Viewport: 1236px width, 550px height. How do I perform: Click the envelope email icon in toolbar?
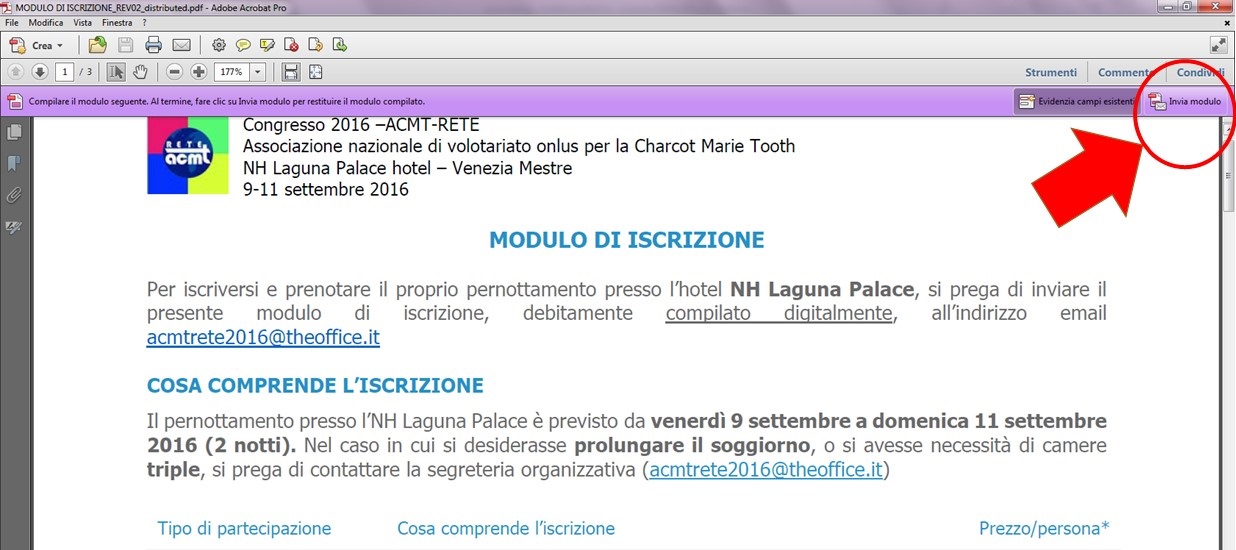click(181, 45)
